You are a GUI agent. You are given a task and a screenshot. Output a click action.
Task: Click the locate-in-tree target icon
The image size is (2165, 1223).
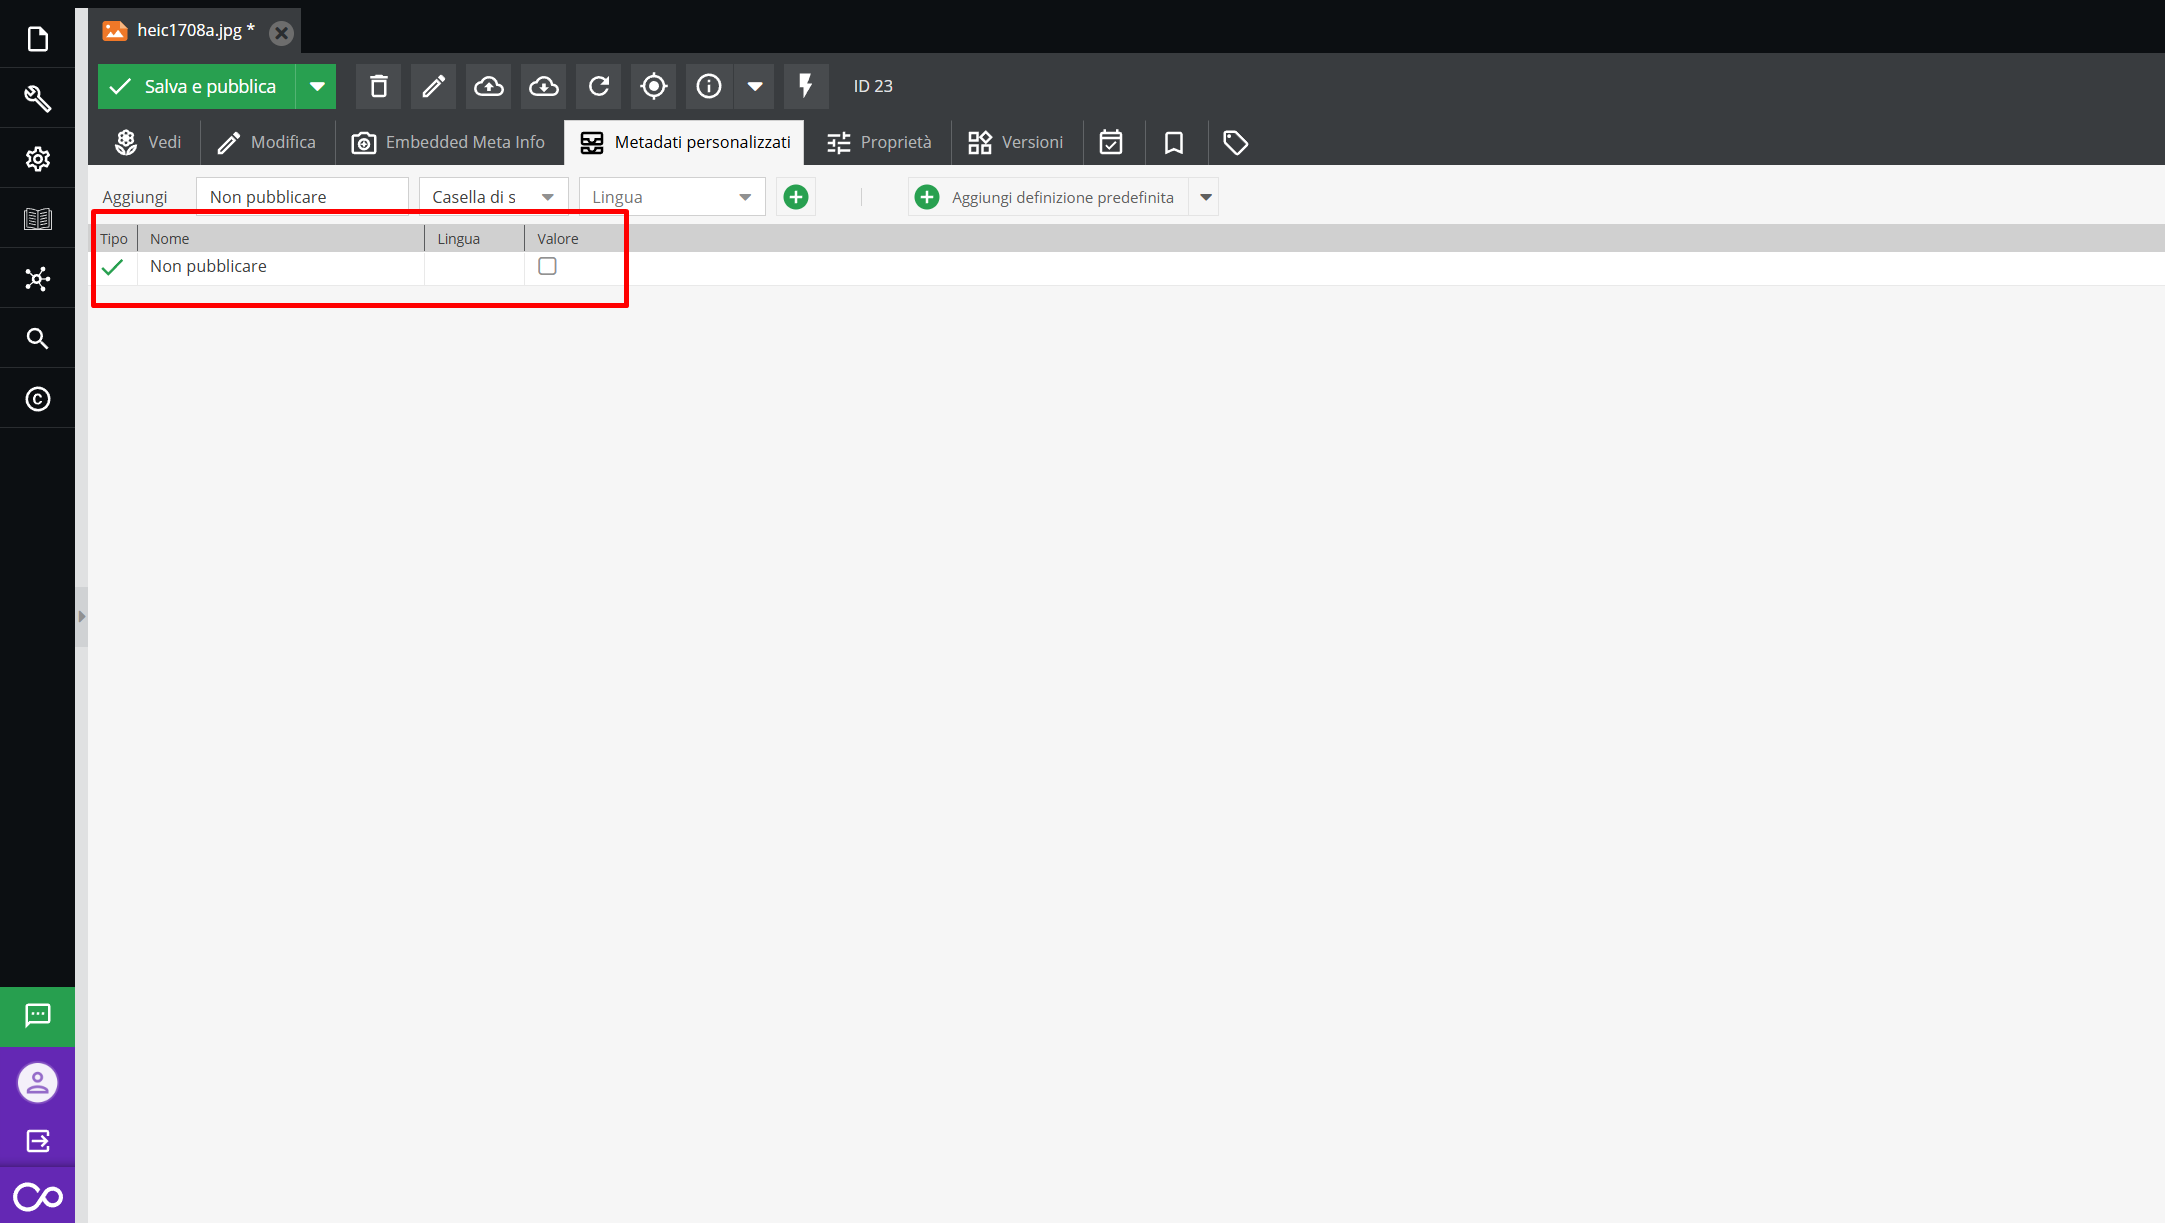pyautogui.click(x=653, y=87)
